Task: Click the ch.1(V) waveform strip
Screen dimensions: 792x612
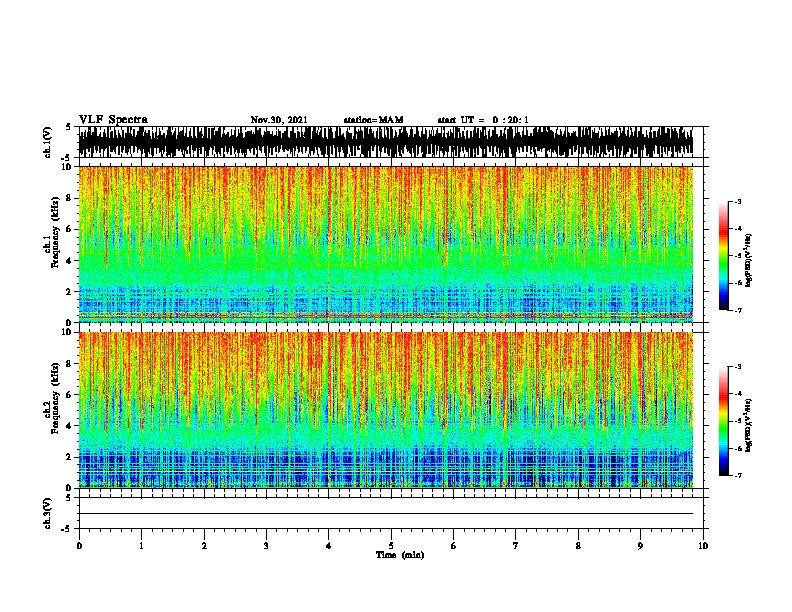Action: (386, 142)
